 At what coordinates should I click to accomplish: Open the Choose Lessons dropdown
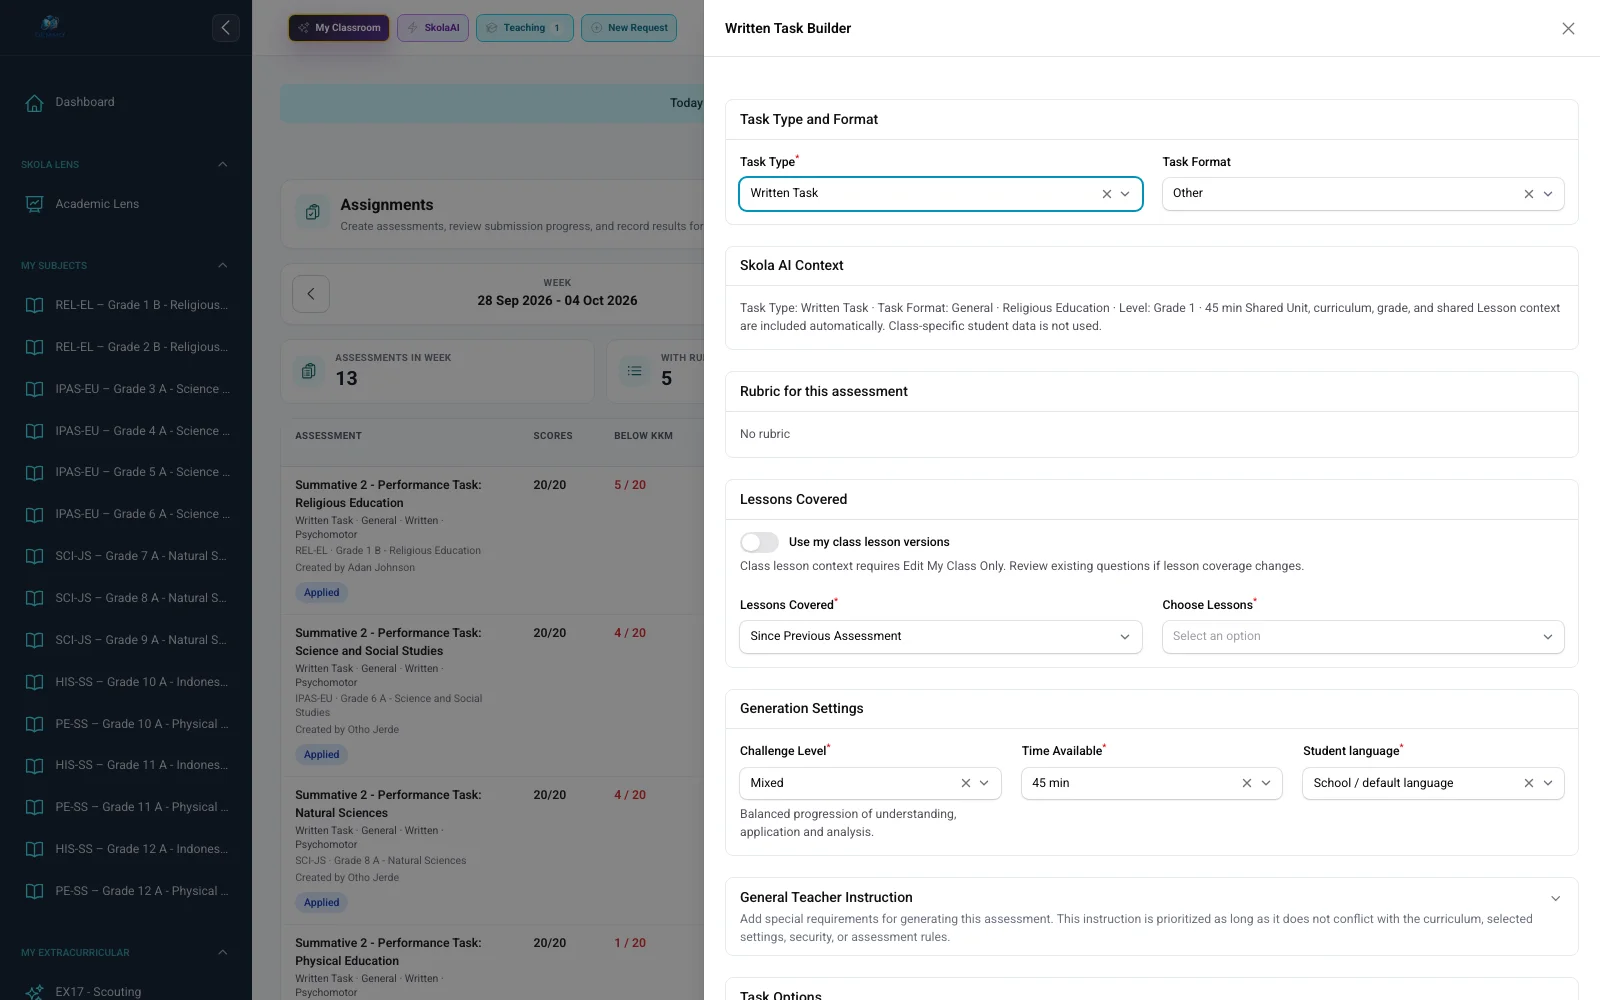(x=1362, y=637)
